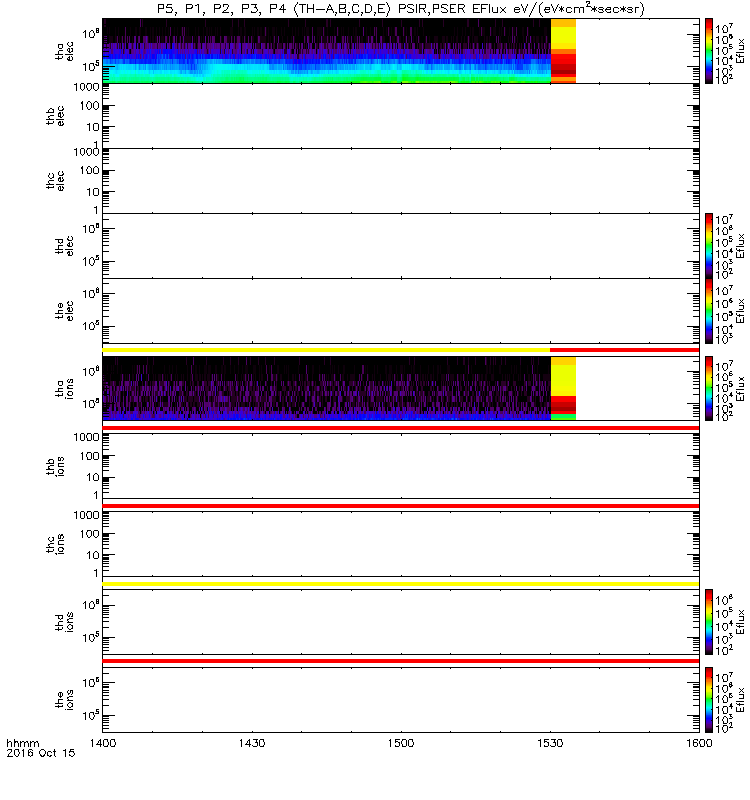Click the 'thd ions' axis label

(x=64, y=622)
